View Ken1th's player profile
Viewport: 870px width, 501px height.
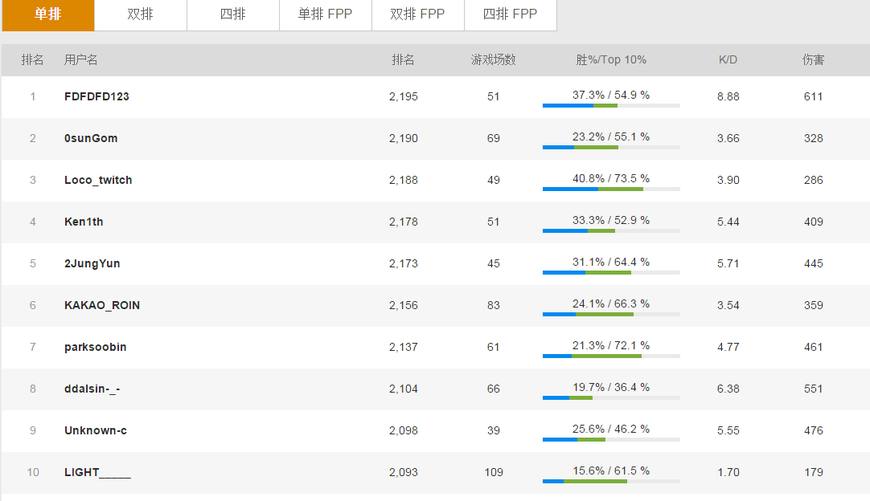click(83, 222)
